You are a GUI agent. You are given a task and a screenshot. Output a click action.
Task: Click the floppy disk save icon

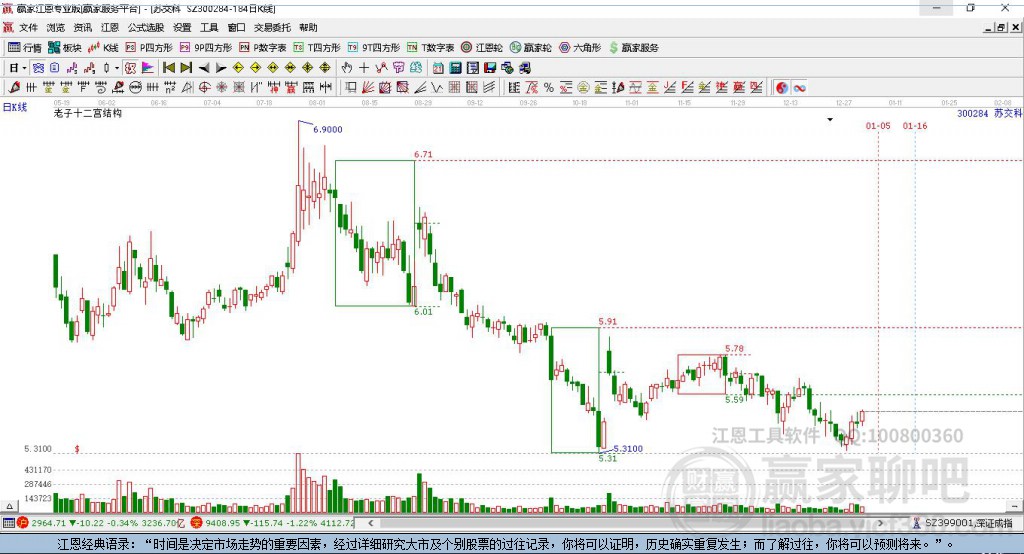tap(490, 68)
